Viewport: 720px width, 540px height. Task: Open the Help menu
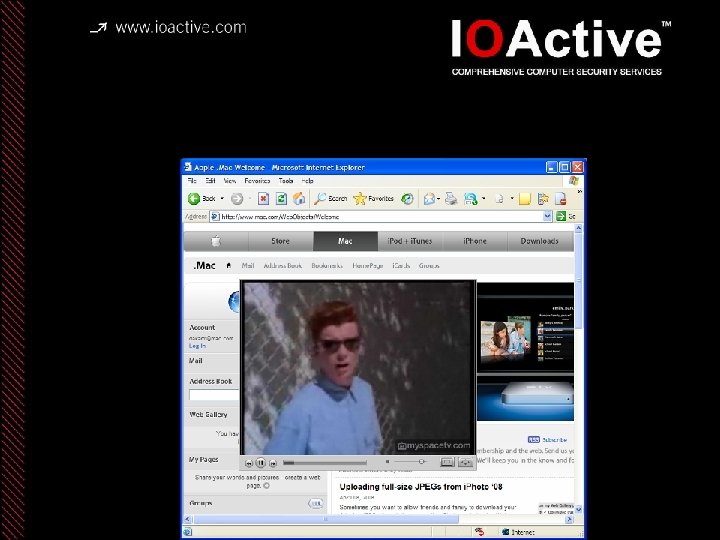[x=308, y=181]
